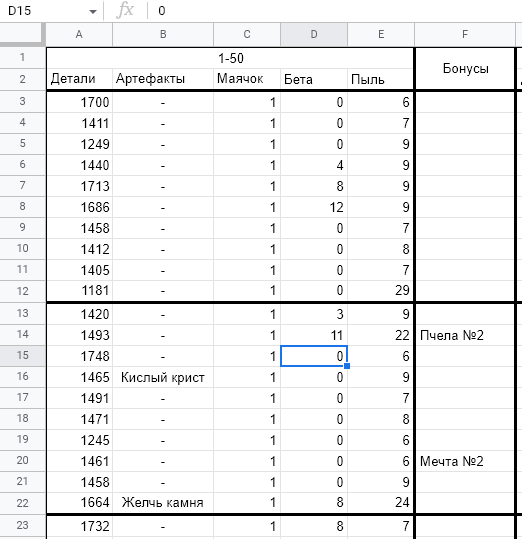522x539 pixels.
Task: Click the Бонусы merged header cell
Action: pyautogui.click(x=465, y=69)
